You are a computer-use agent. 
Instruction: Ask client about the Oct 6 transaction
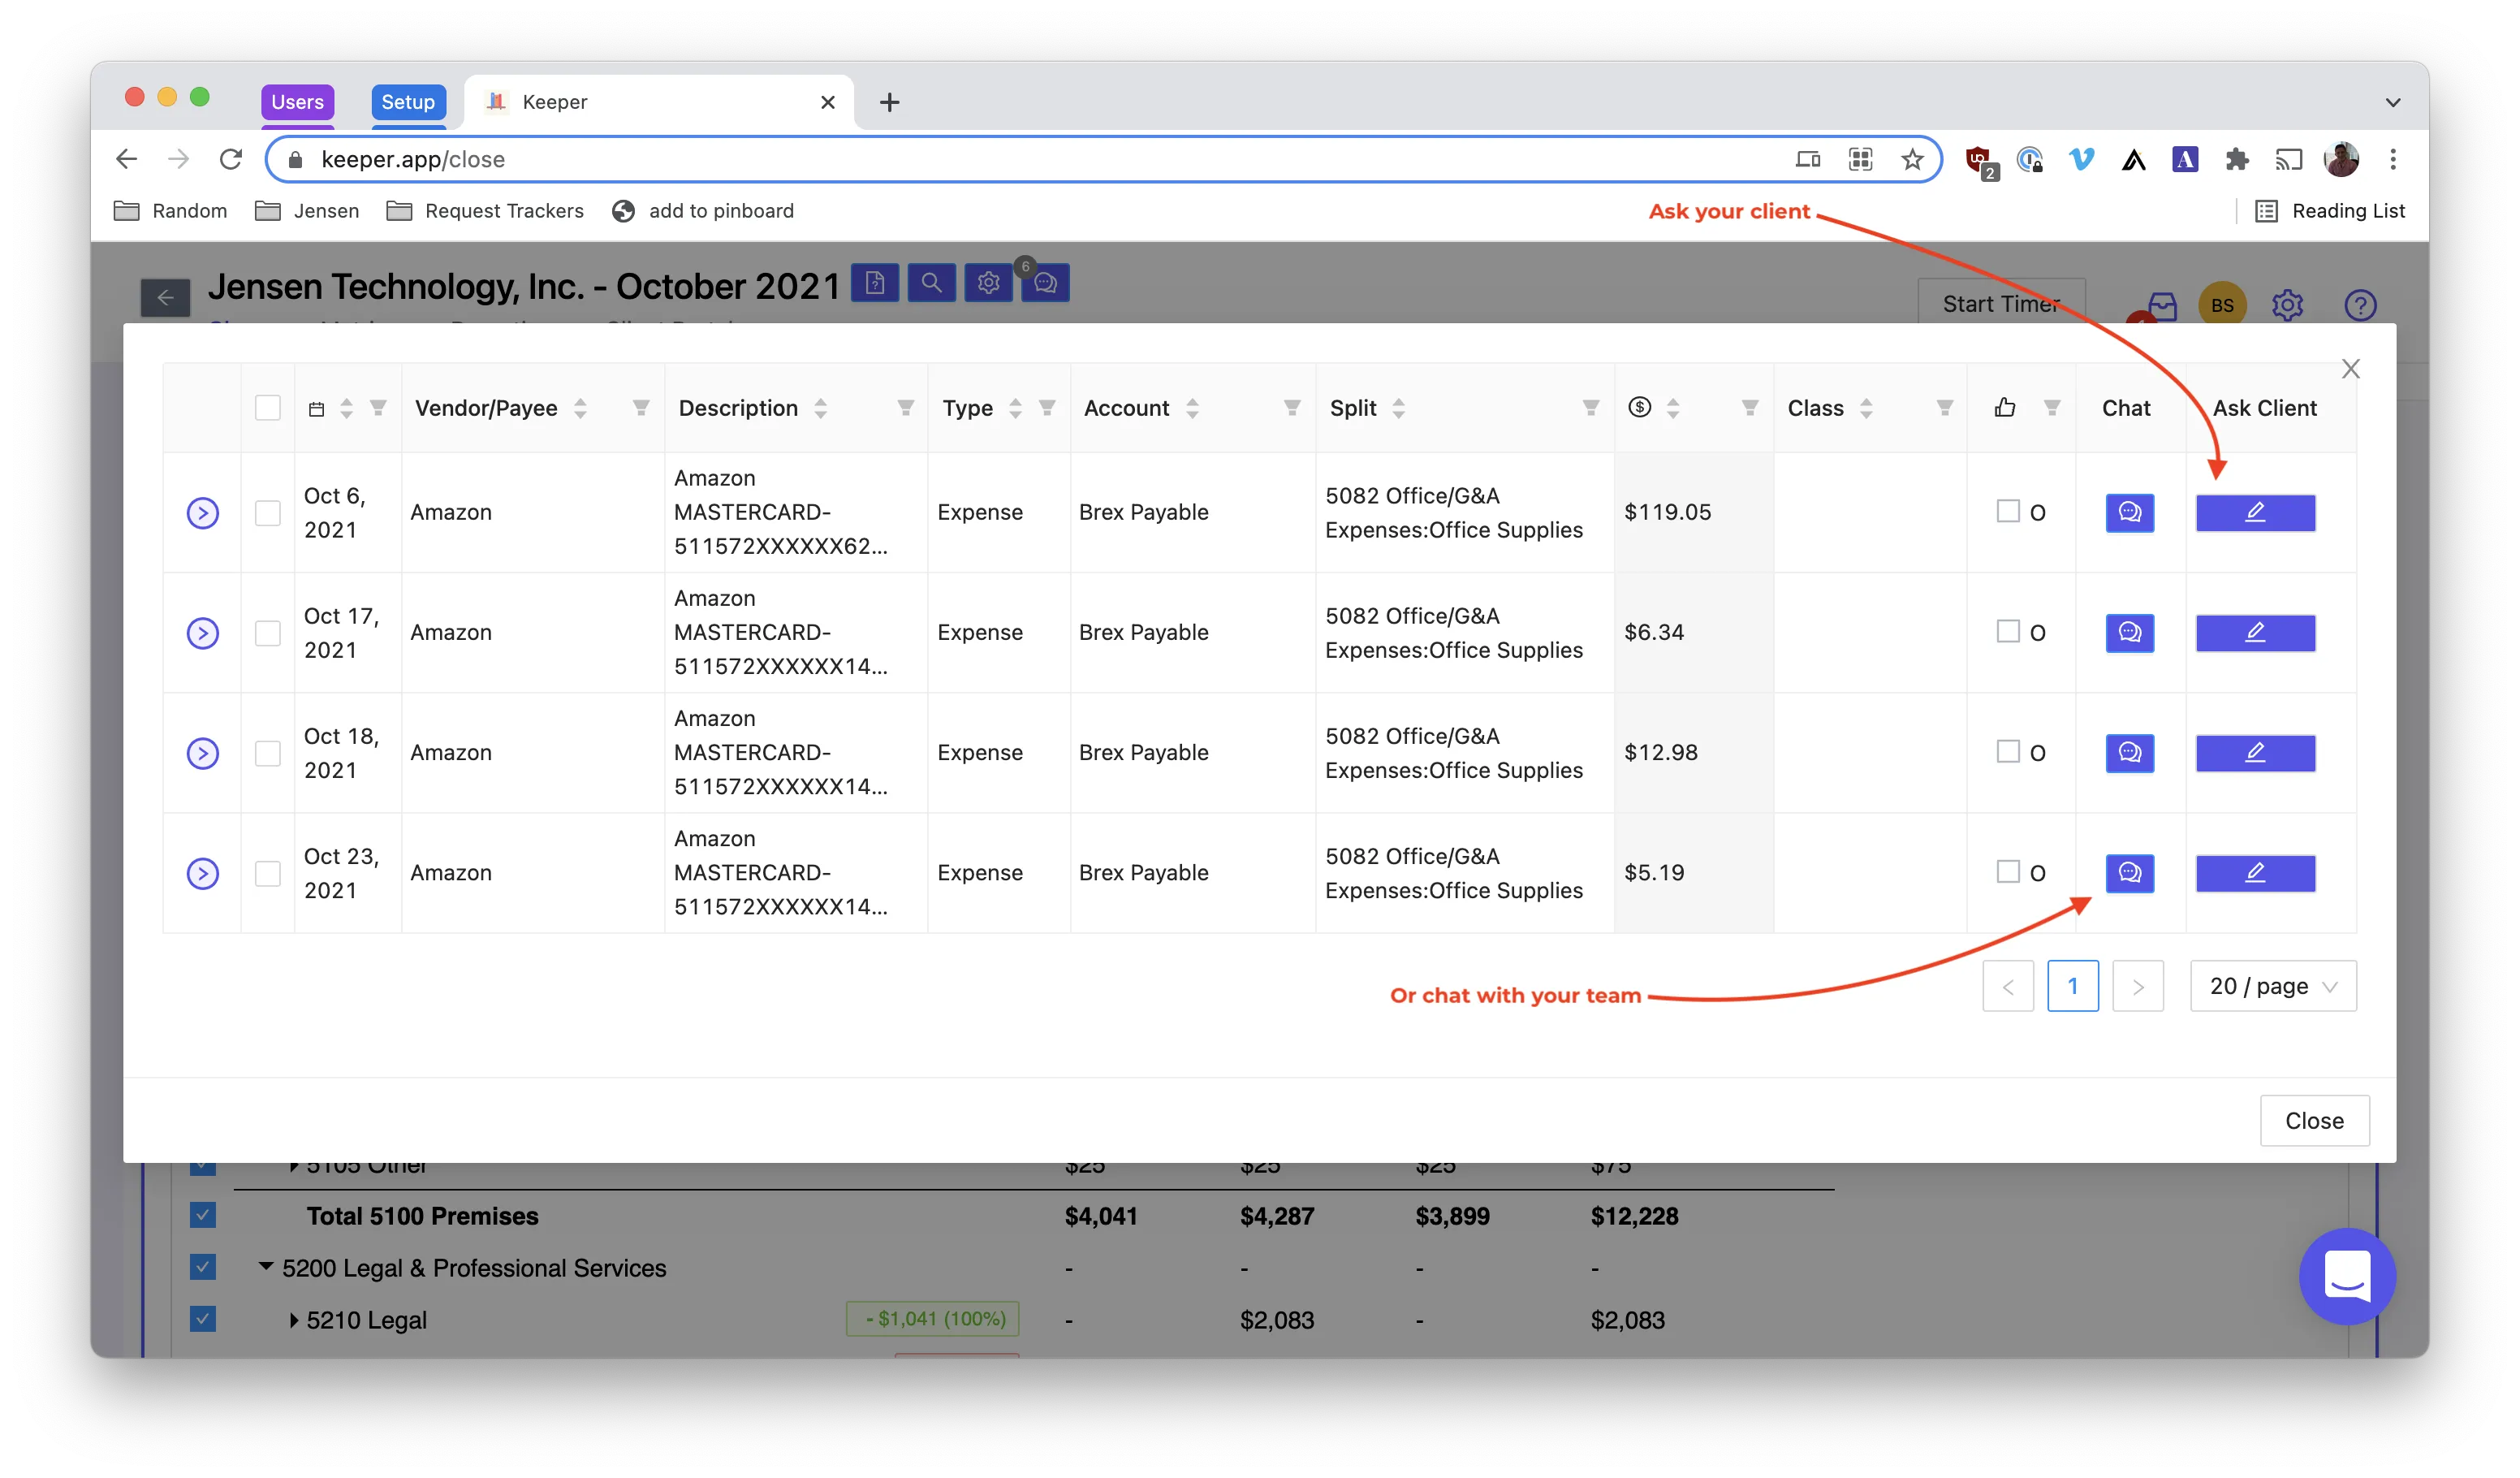(2254, 512)
